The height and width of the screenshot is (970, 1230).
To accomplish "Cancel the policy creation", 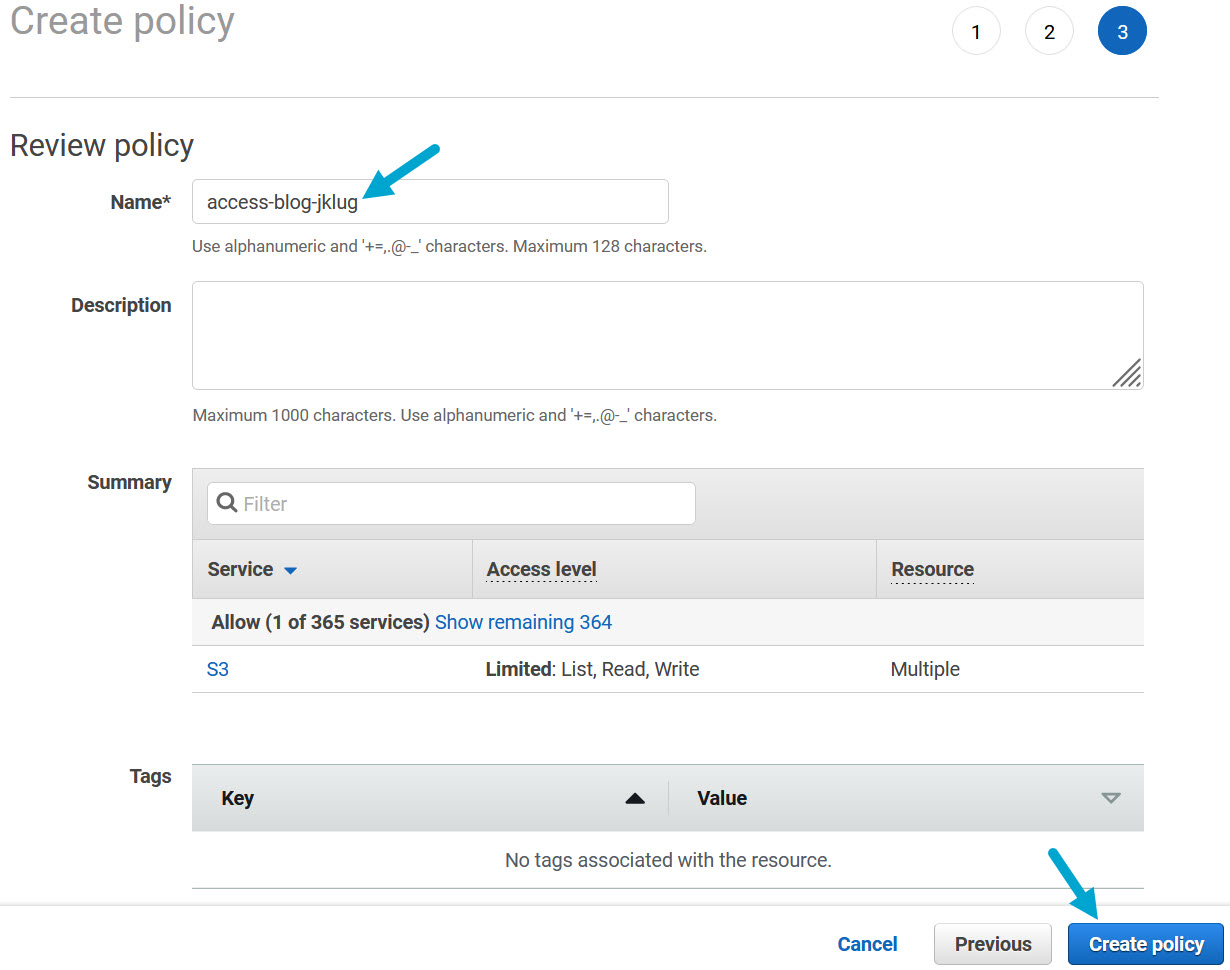I will pos(867,944).
